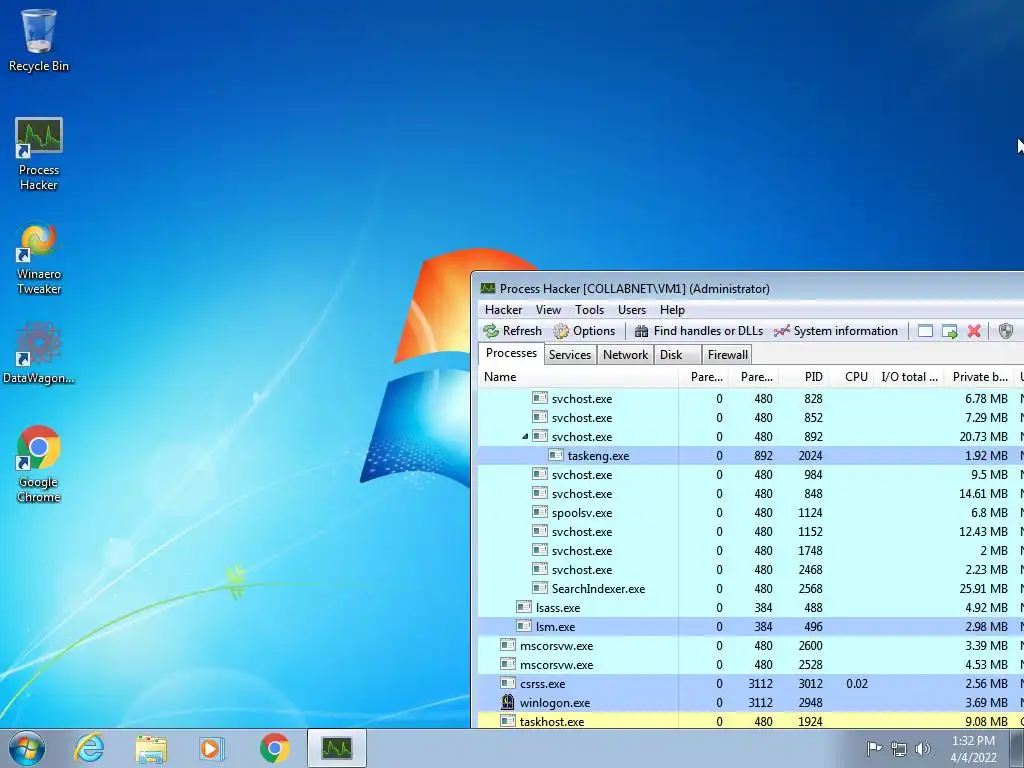Viewport: 1024px width, 768px height.
Task: Select the csrss.exe process row
Action: (x=751, y=684)
